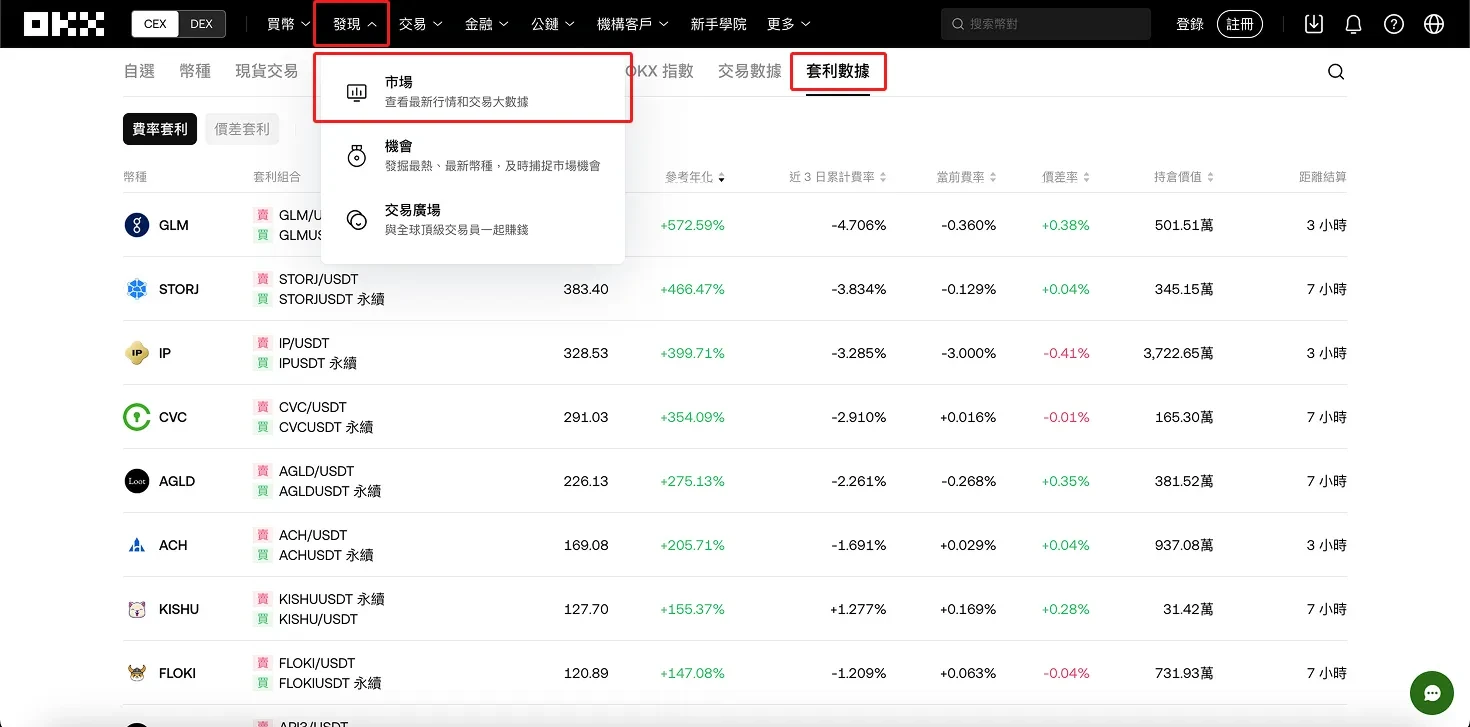Click the 註冊 button

click(x=1240, y=24)
